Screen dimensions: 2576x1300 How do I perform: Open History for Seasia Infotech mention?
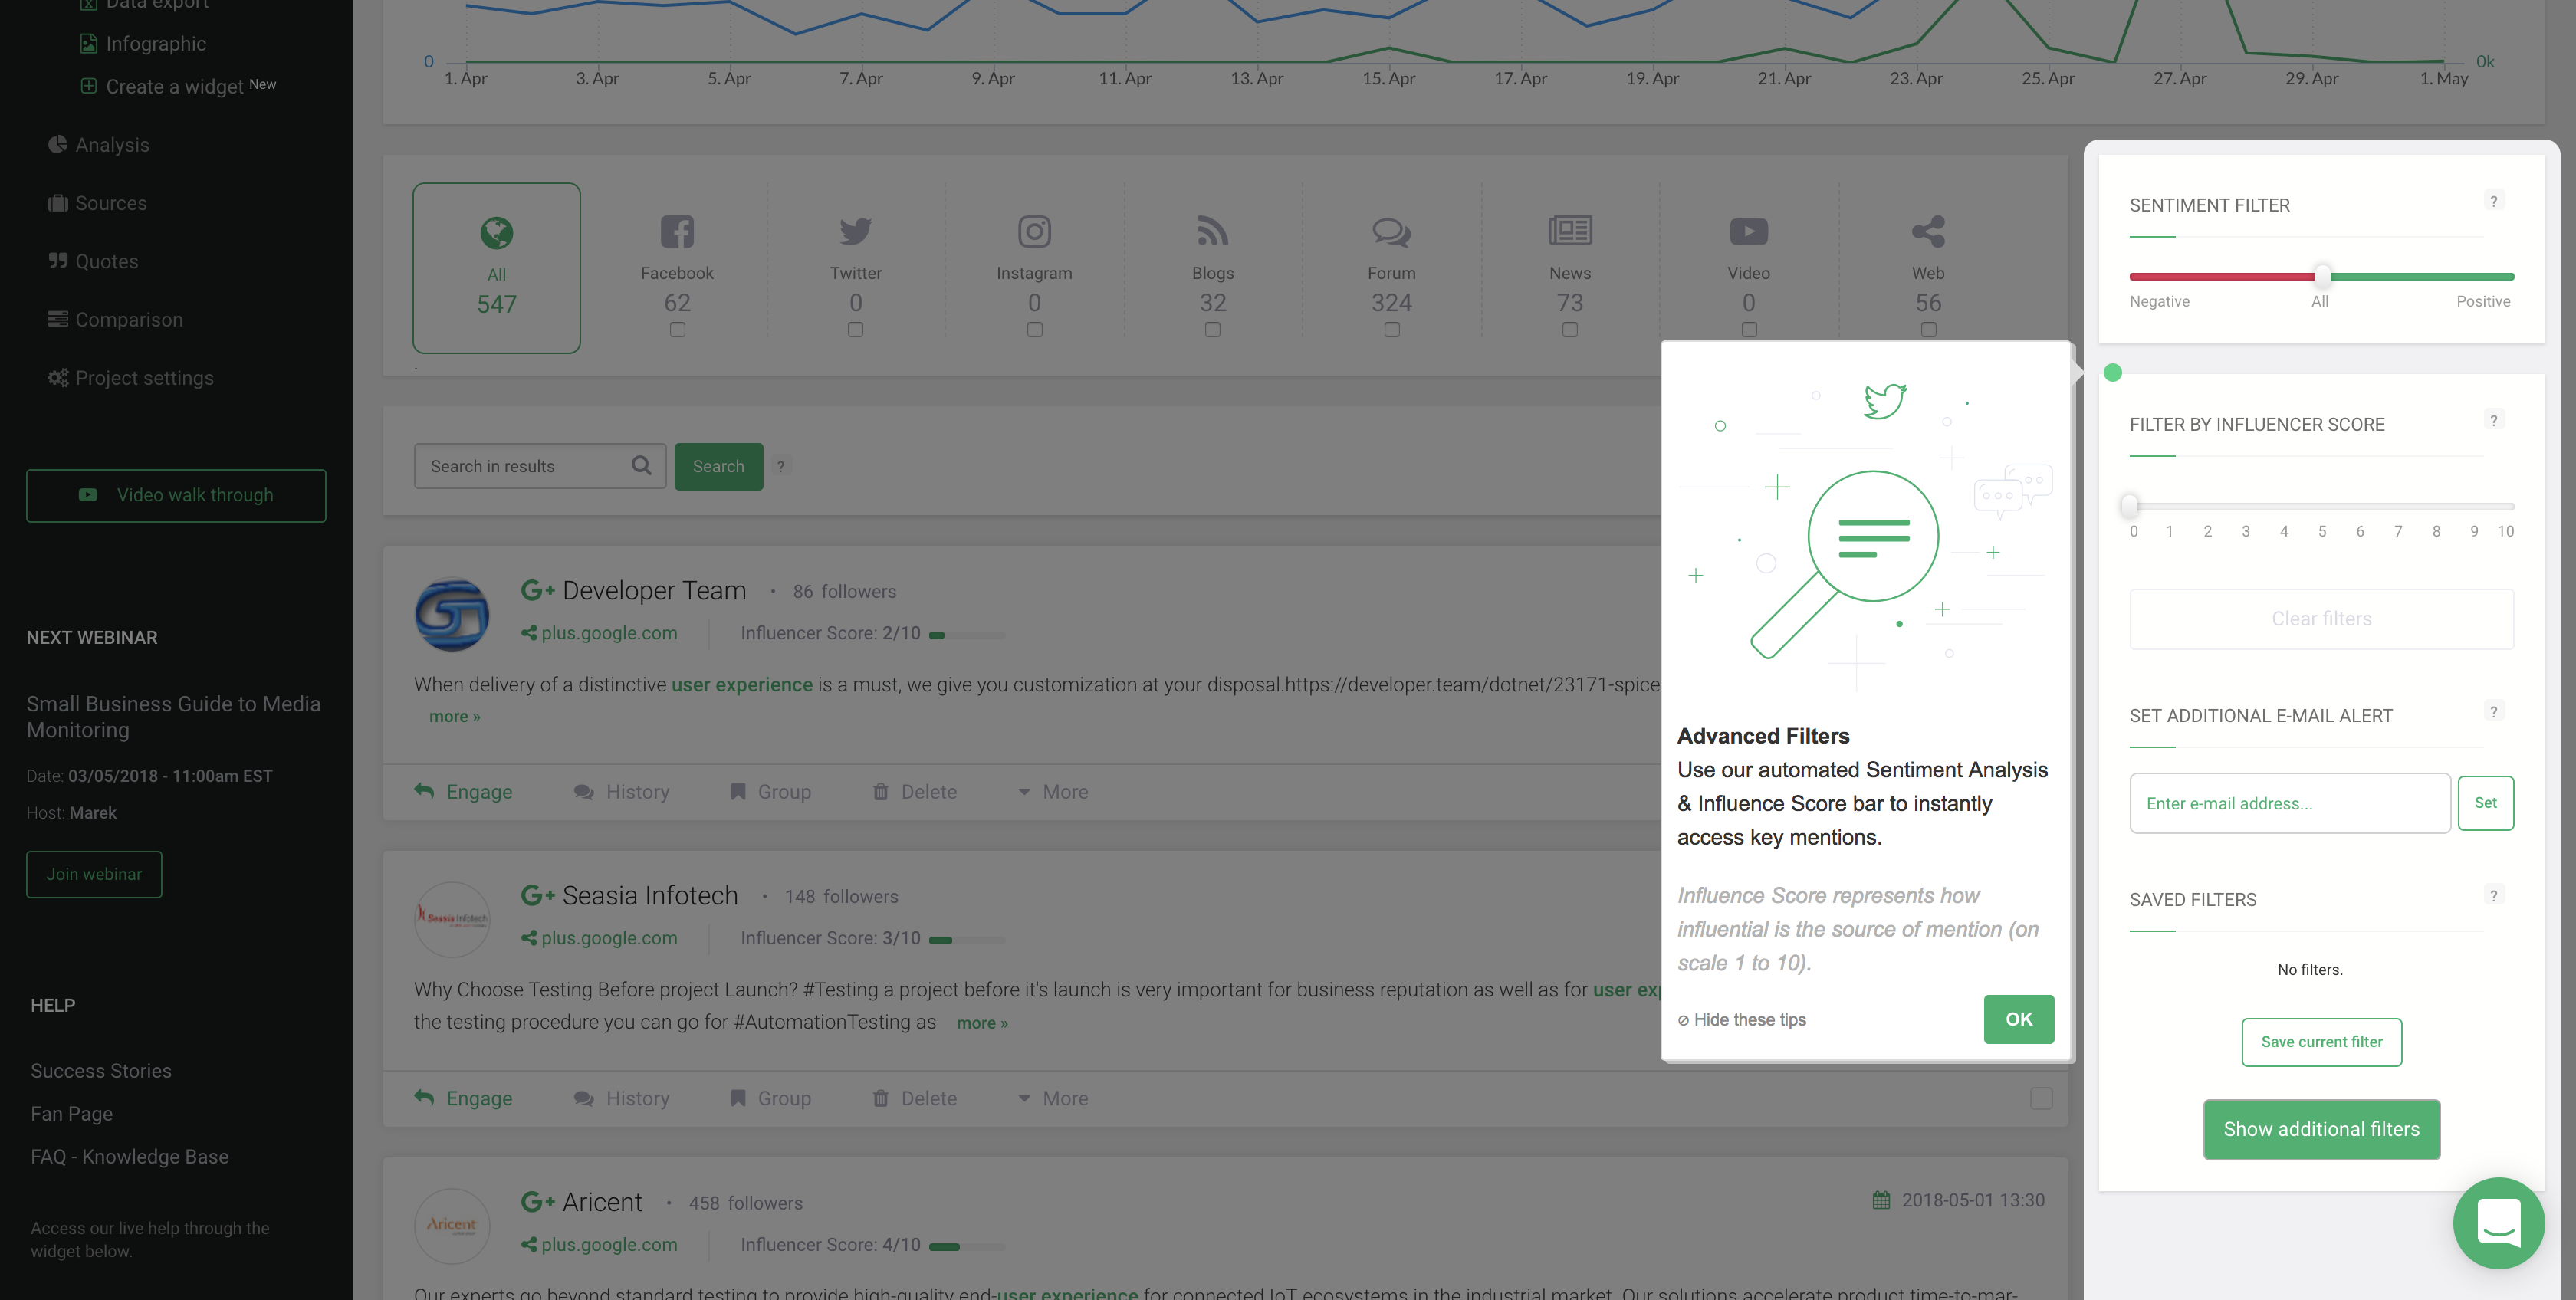click(621, 1098)
